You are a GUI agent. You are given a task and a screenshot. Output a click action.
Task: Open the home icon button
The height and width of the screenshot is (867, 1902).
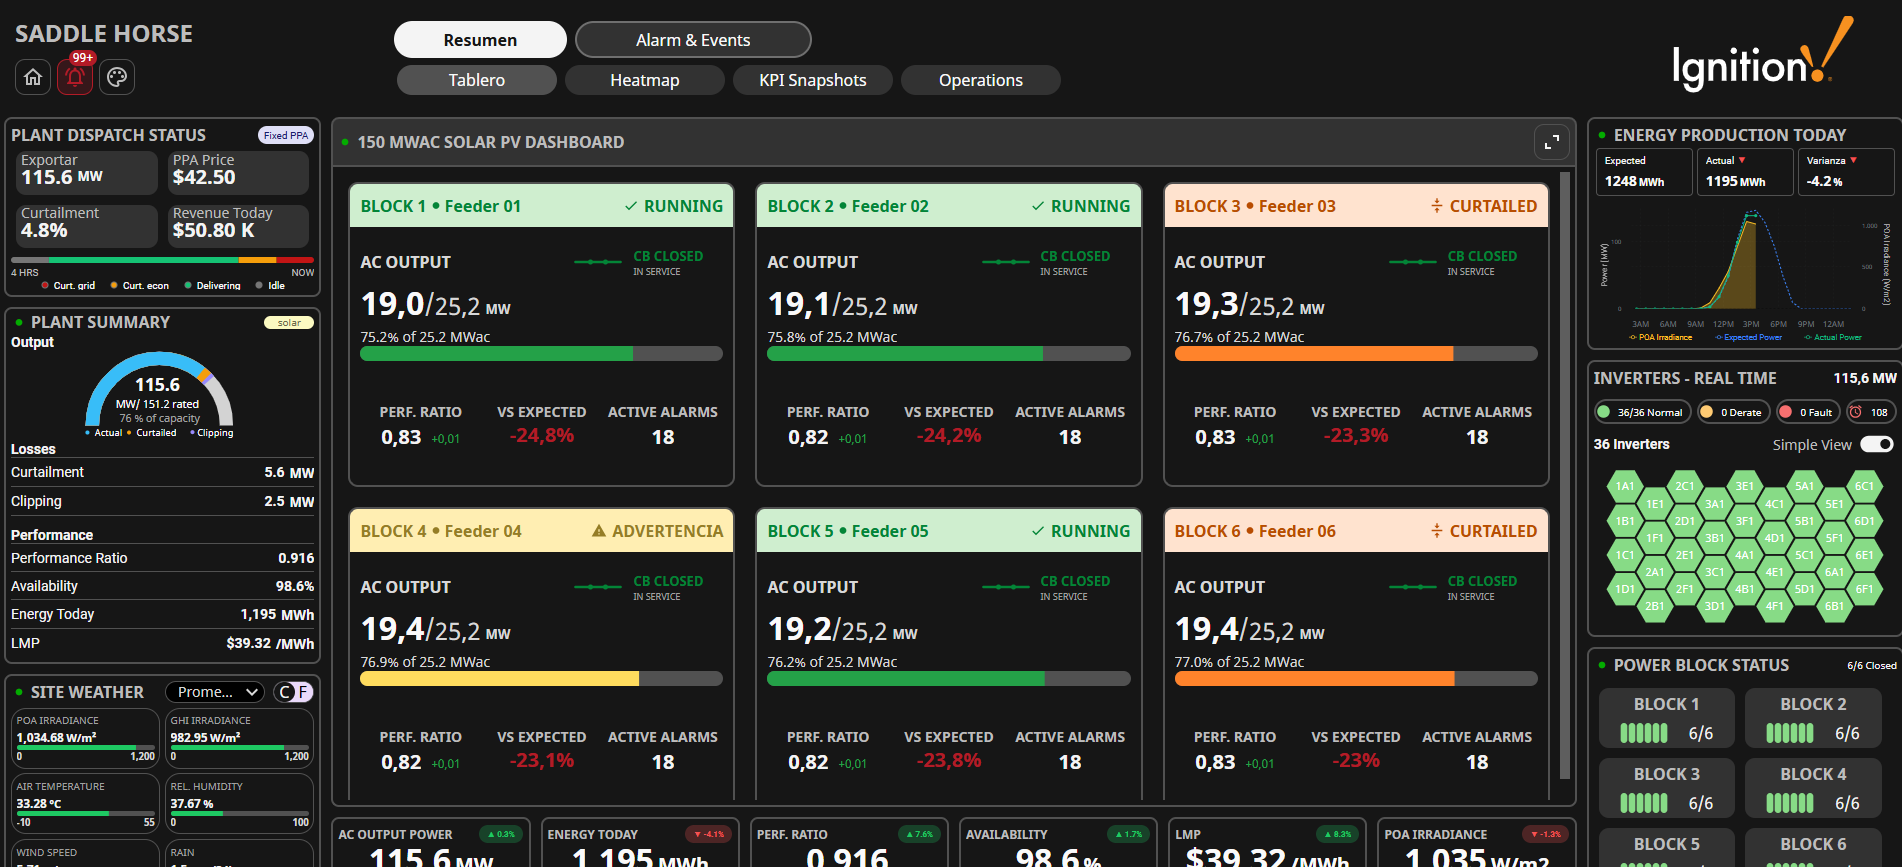pos(33,77)
